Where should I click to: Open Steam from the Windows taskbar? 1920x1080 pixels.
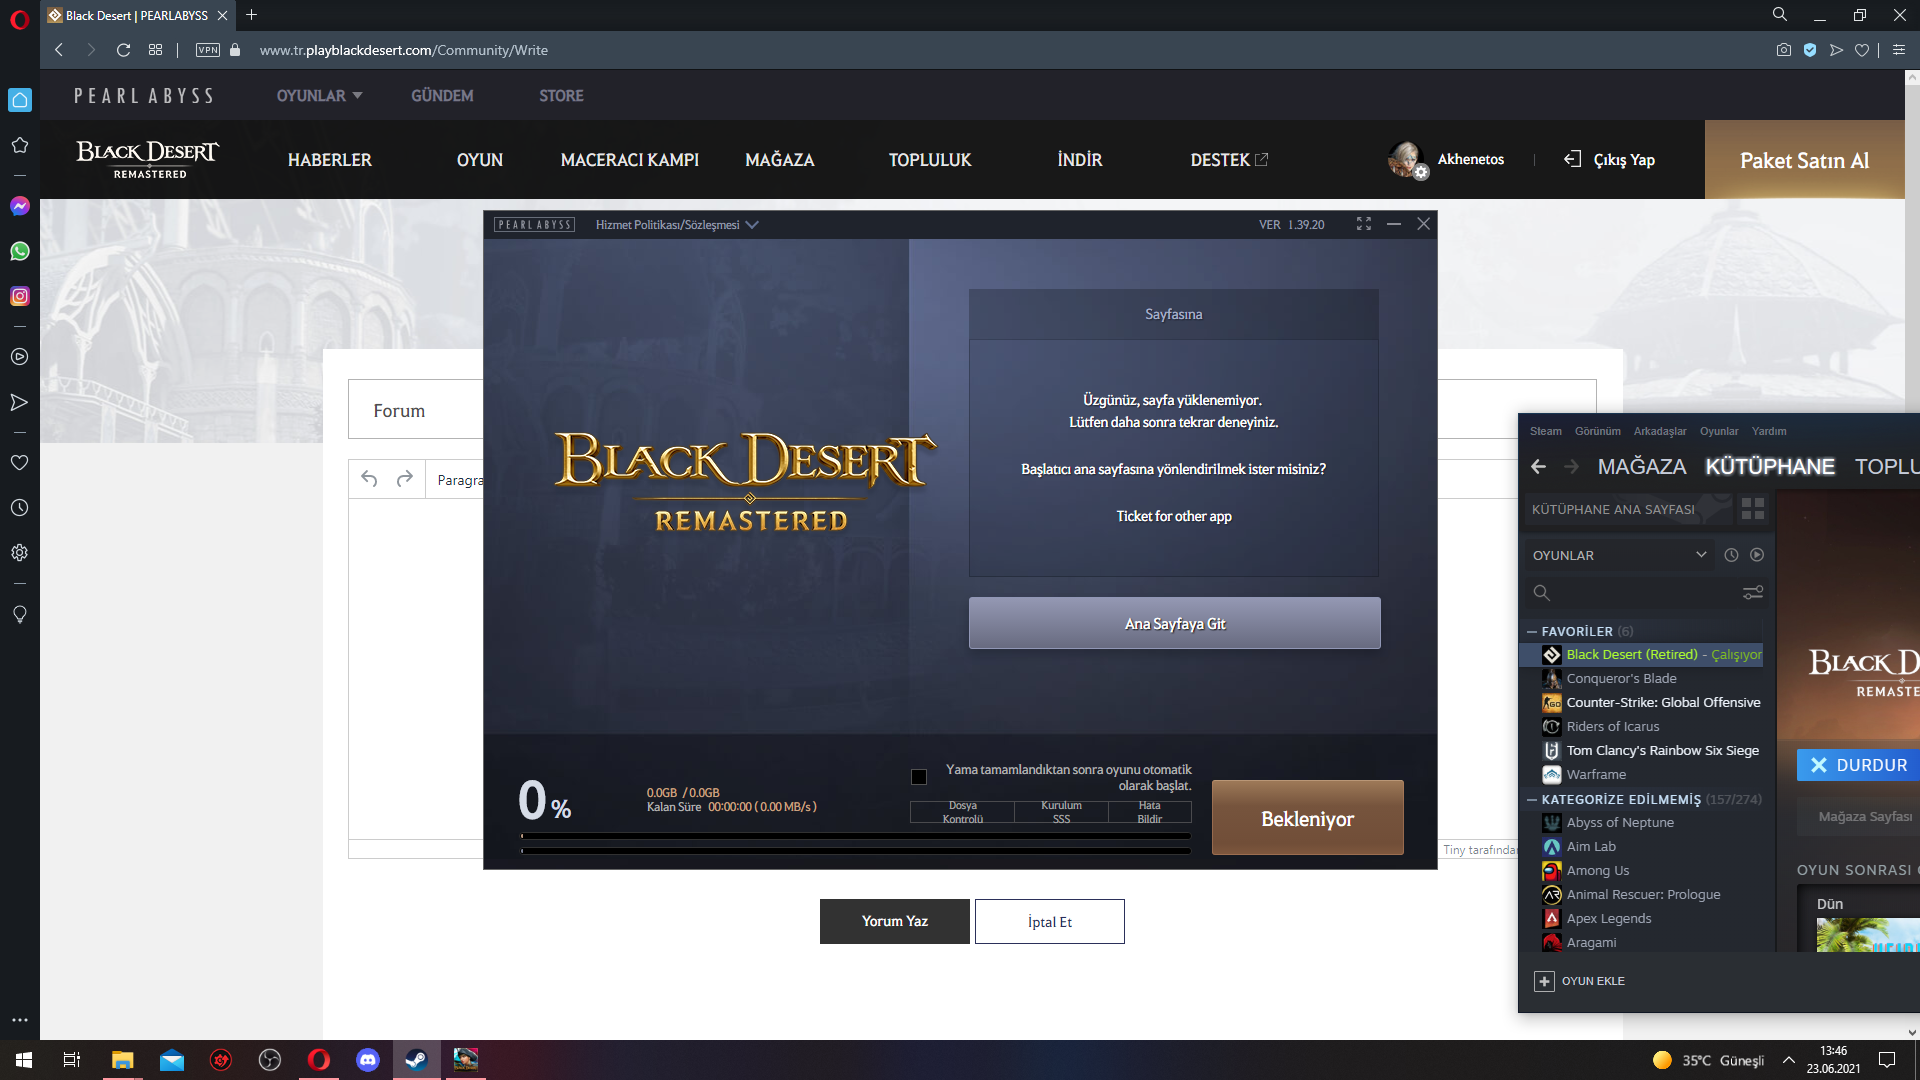[x=416, y=1060]
